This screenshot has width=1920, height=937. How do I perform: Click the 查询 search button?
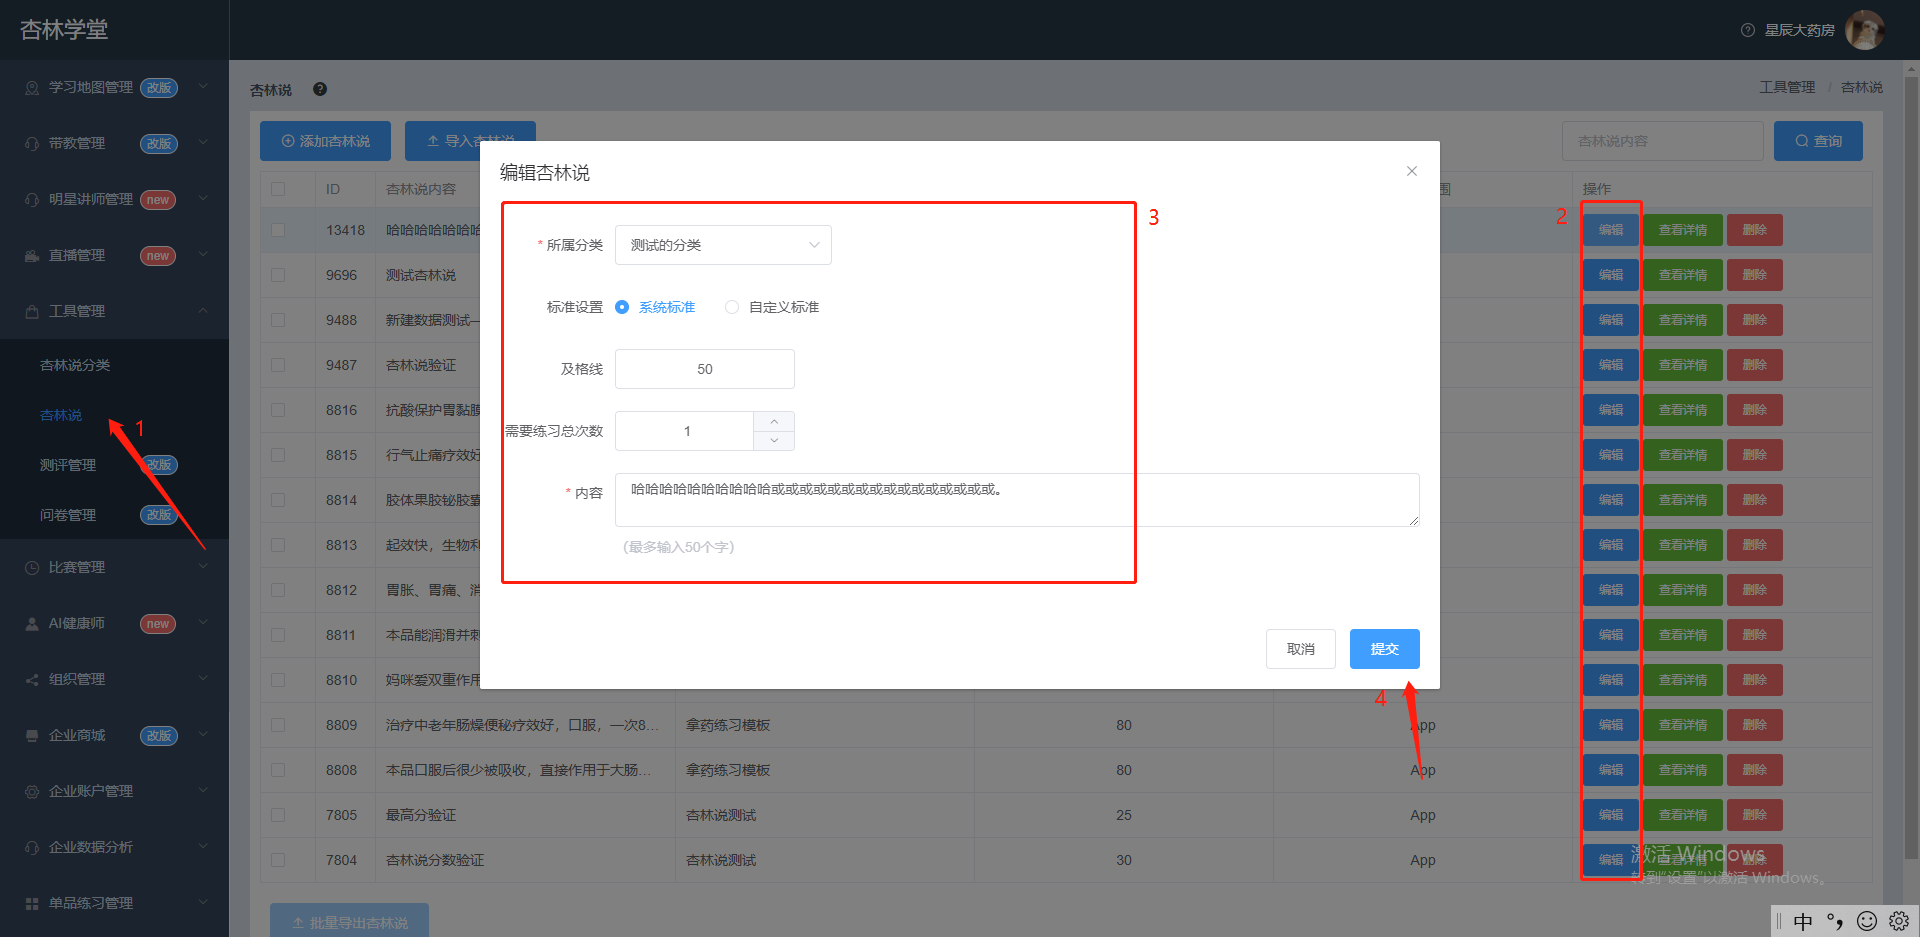(1818, 141)
